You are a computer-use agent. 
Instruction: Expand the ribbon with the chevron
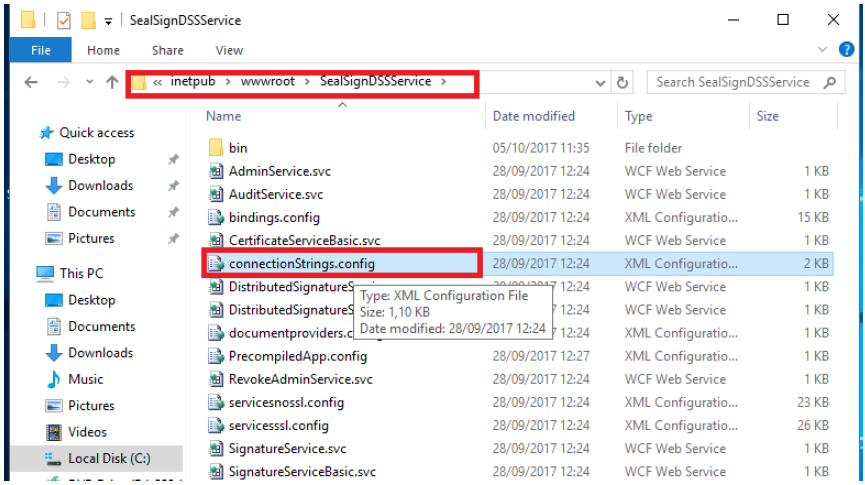click(x=822, y=50)
